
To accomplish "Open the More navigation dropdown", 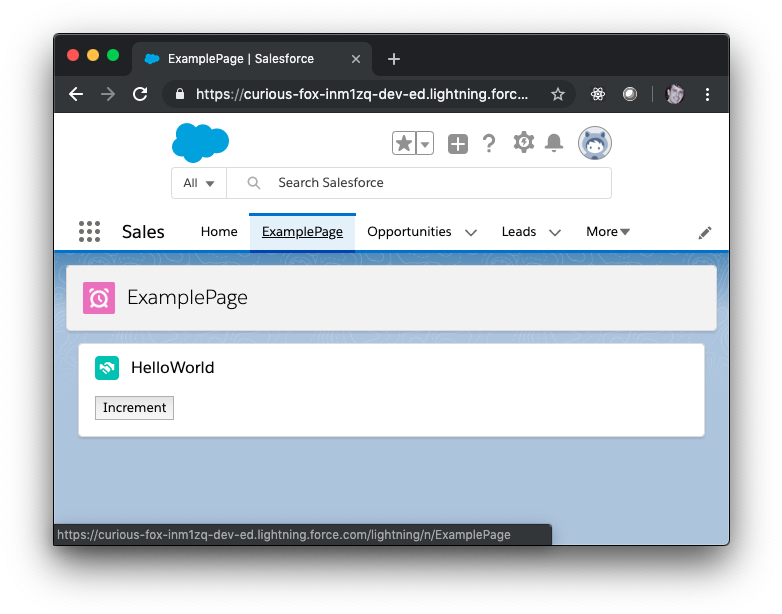I will (608, 232).
